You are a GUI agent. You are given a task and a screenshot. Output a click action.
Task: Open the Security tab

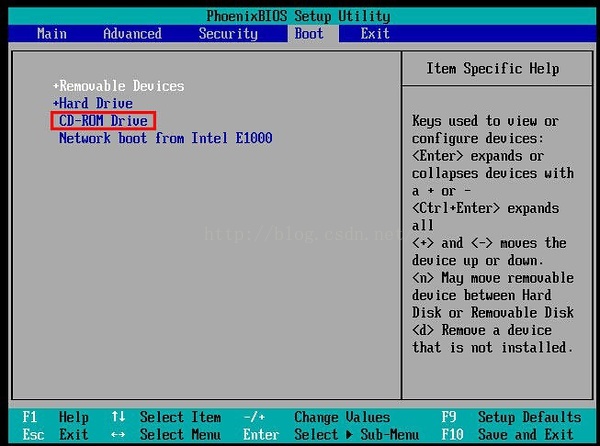coord(228,34)
